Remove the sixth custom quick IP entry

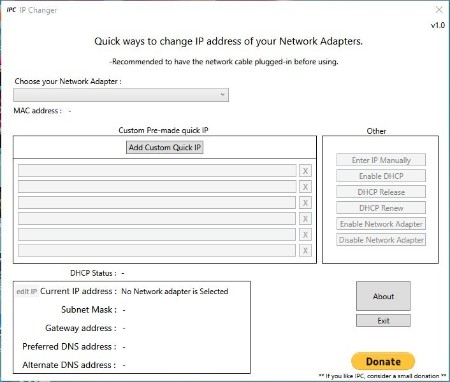[305, 251]
